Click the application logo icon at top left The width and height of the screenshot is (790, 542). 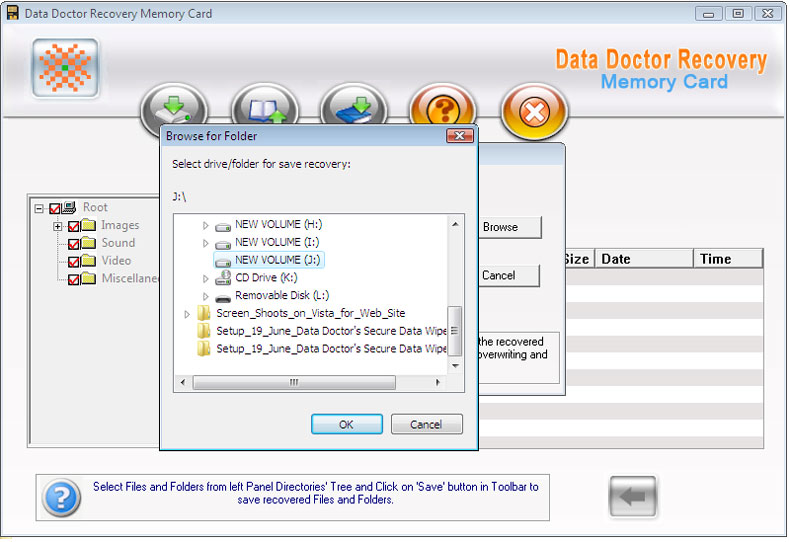65,68
